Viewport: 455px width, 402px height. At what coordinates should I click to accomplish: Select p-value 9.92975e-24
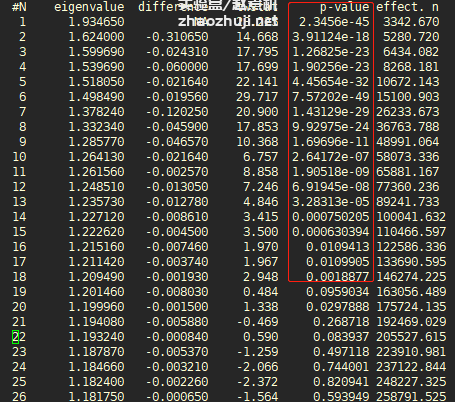(331, 127)
